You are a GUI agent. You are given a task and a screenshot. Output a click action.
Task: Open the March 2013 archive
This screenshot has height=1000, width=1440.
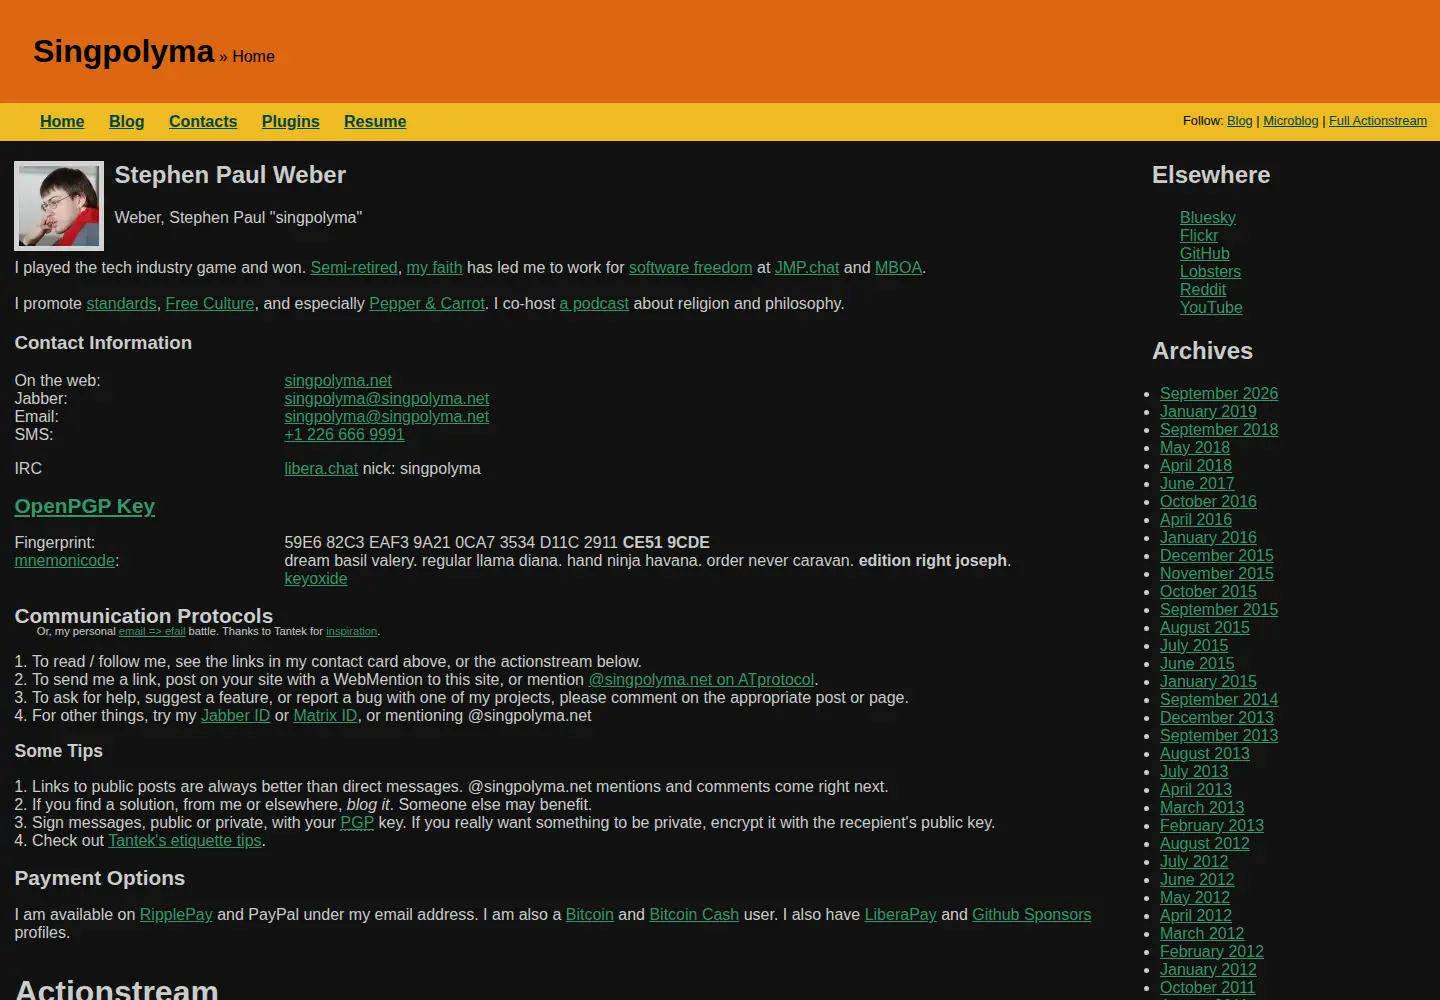coord(1202,808)
